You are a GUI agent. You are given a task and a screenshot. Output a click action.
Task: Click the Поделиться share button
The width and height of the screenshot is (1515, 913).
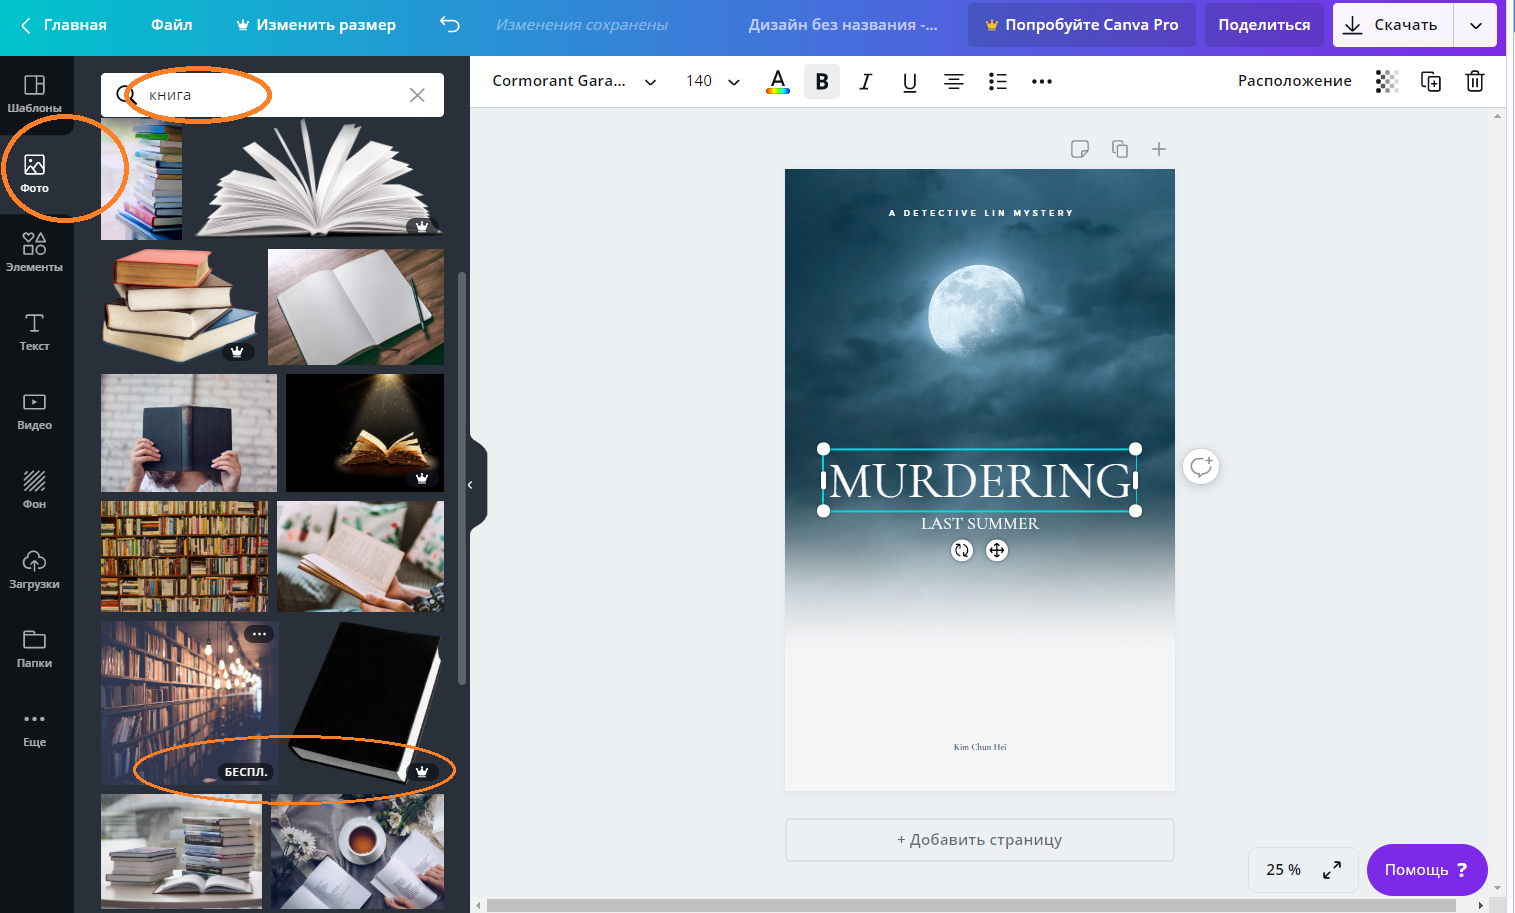[1263, 25]
